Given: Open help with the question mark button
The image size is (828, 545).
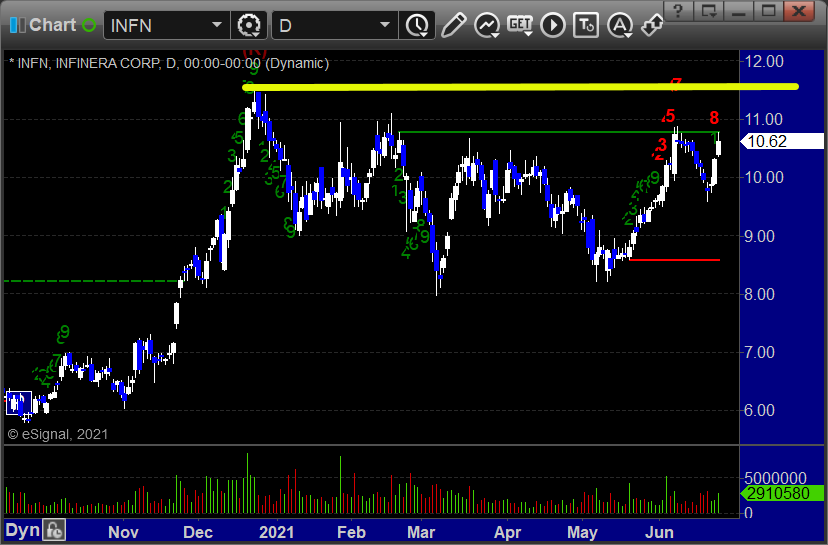Looking at the screenshot, I should [x=679, y=10].
